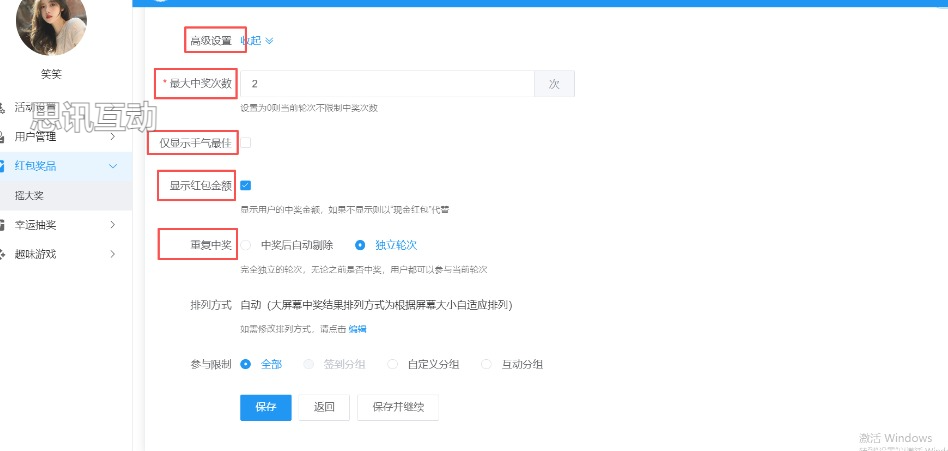Open the 趣味游戏 menu item
Image resolution: width=948 pixels, height=451 pixels.
pos(36,254)
